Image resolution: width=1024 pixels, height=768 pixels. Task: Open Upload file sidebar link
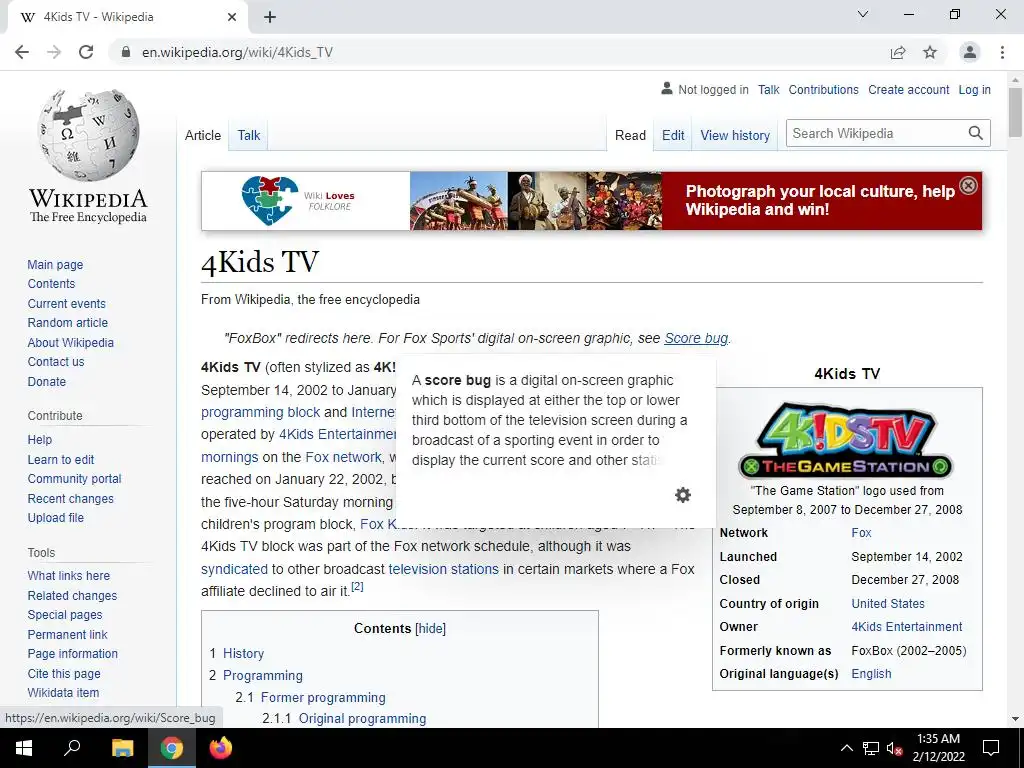tap(56, 517)
